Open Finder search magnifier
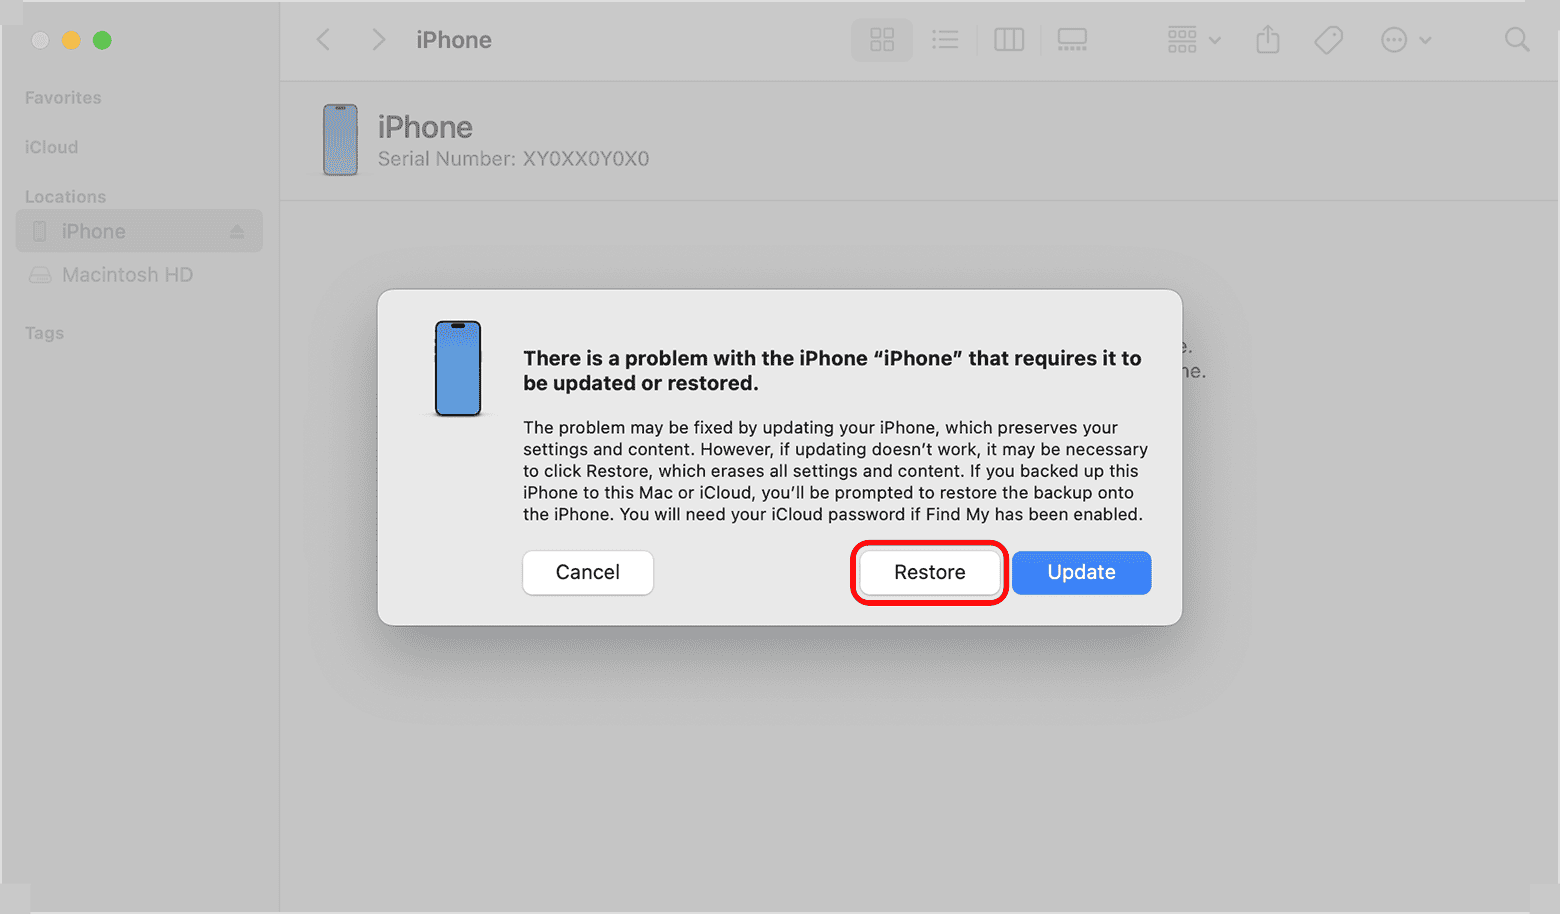The height and width of the screenshot is (914, 1560). 1517,40
